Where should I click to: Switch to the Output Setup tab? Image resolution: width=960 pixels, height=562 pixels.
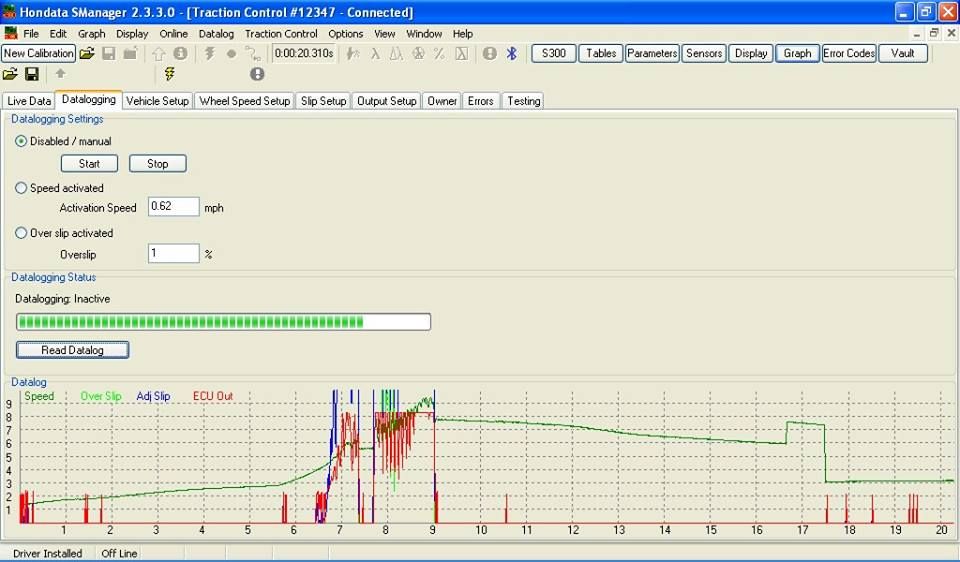[386, 101]
